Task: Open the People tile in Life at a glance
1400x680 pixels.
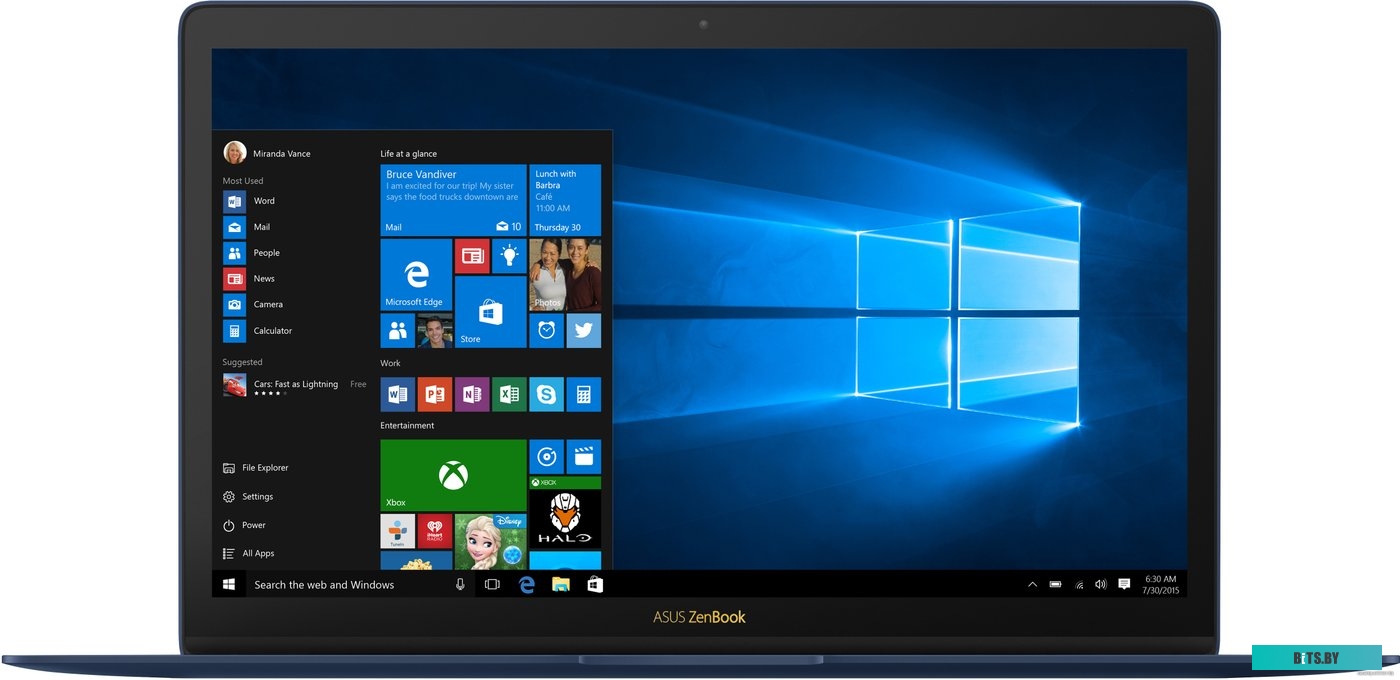Action: (398, 330)
